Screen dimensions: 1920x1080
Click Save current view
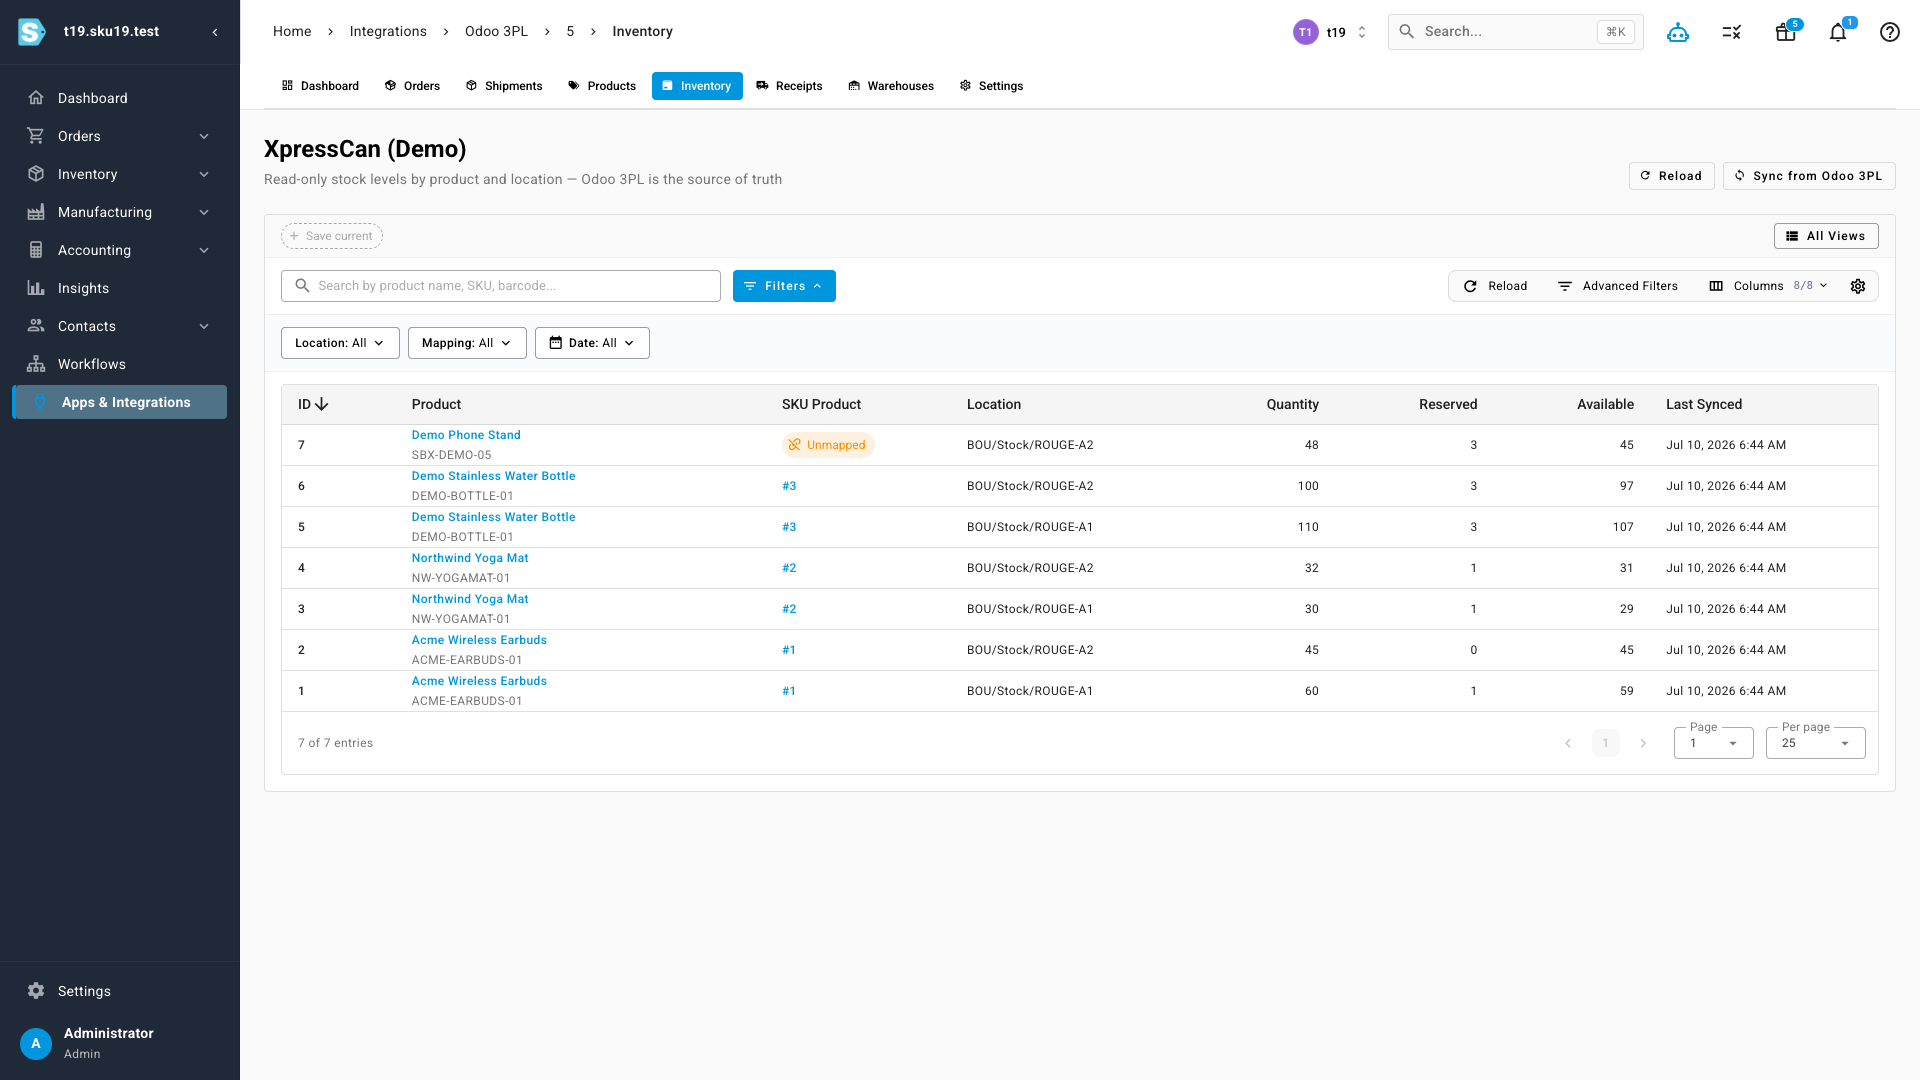(332, 236)
